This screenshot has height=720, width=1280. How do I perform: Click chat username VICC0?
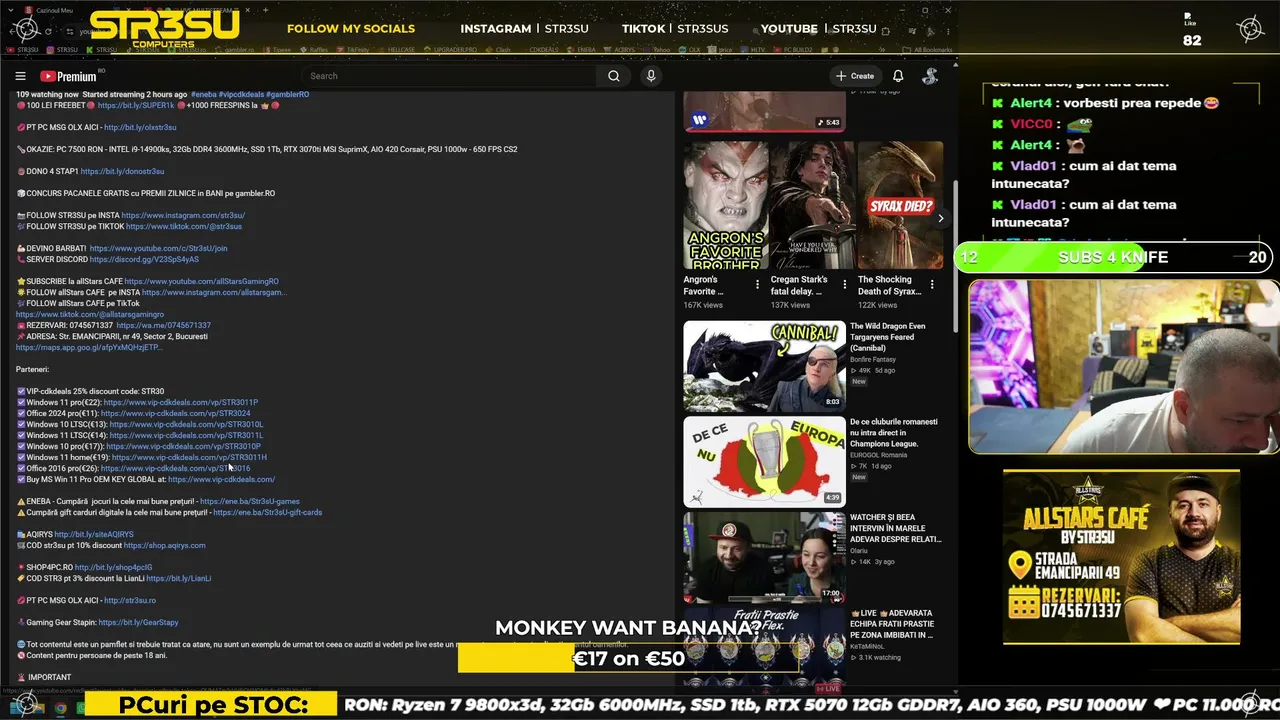[1031, 124]
